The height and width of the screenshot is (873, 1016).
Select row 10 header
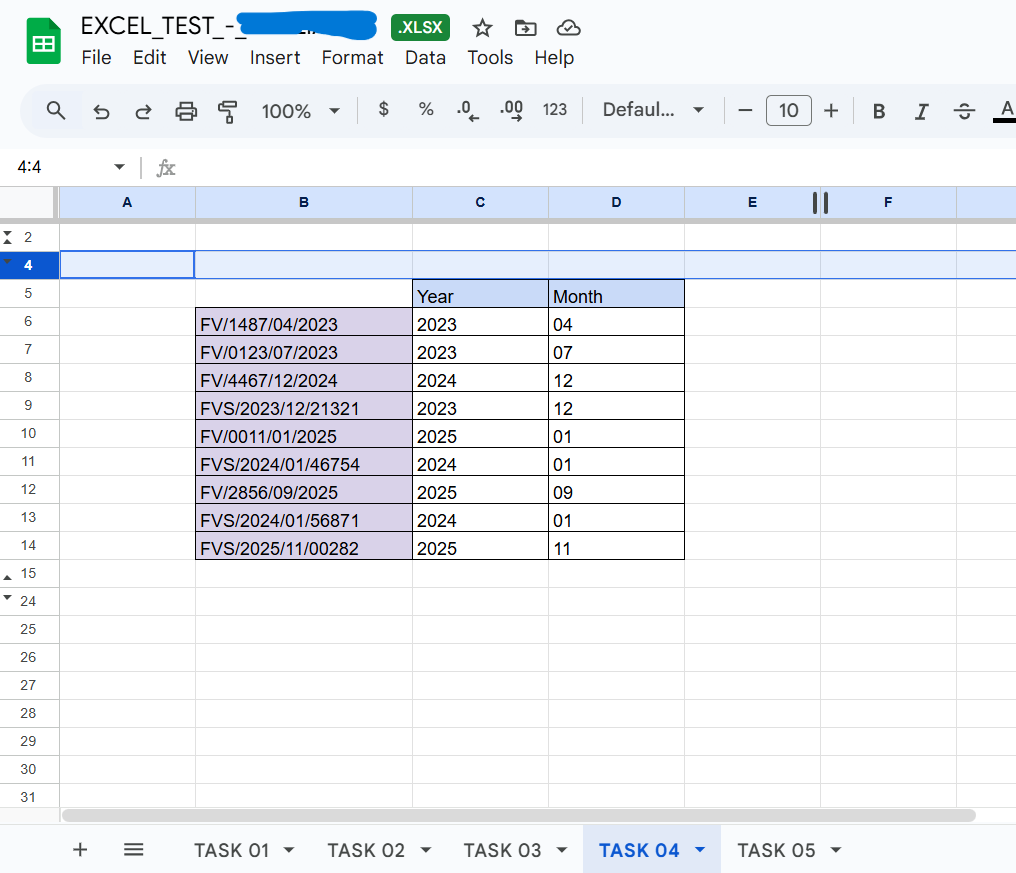pos(29,433)
